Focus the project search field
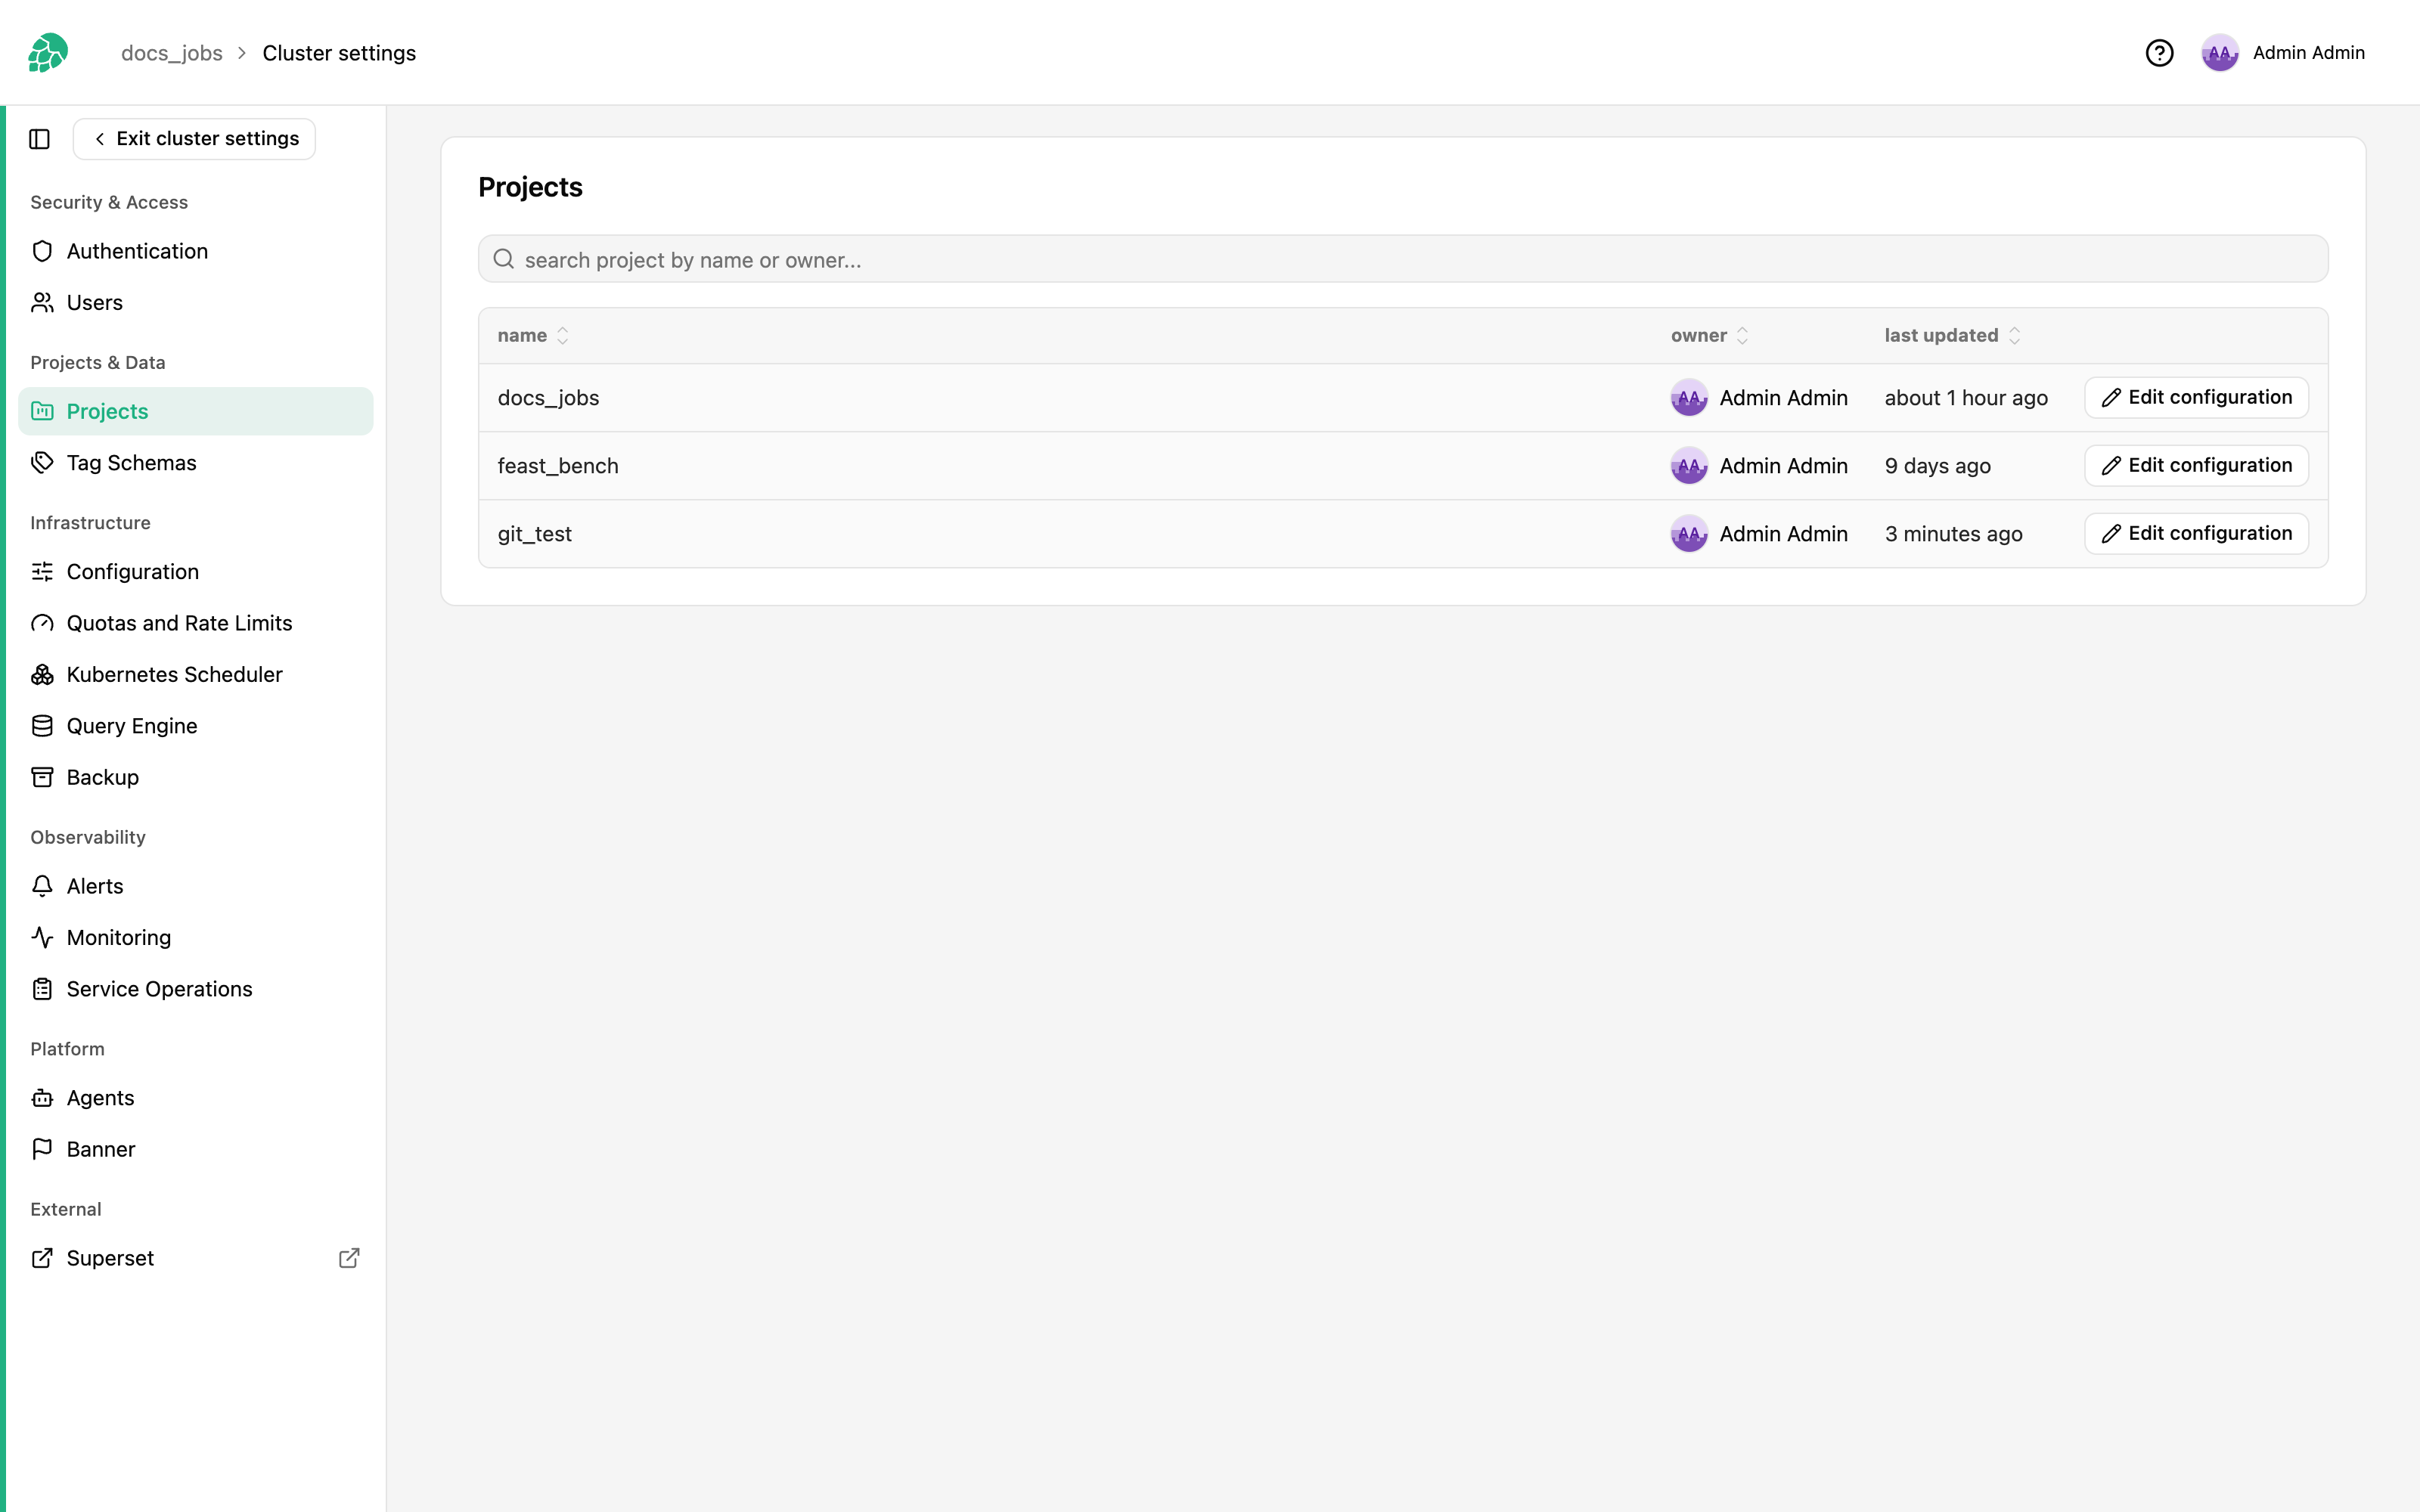 pyautogui.click(x=1403, y=259)
